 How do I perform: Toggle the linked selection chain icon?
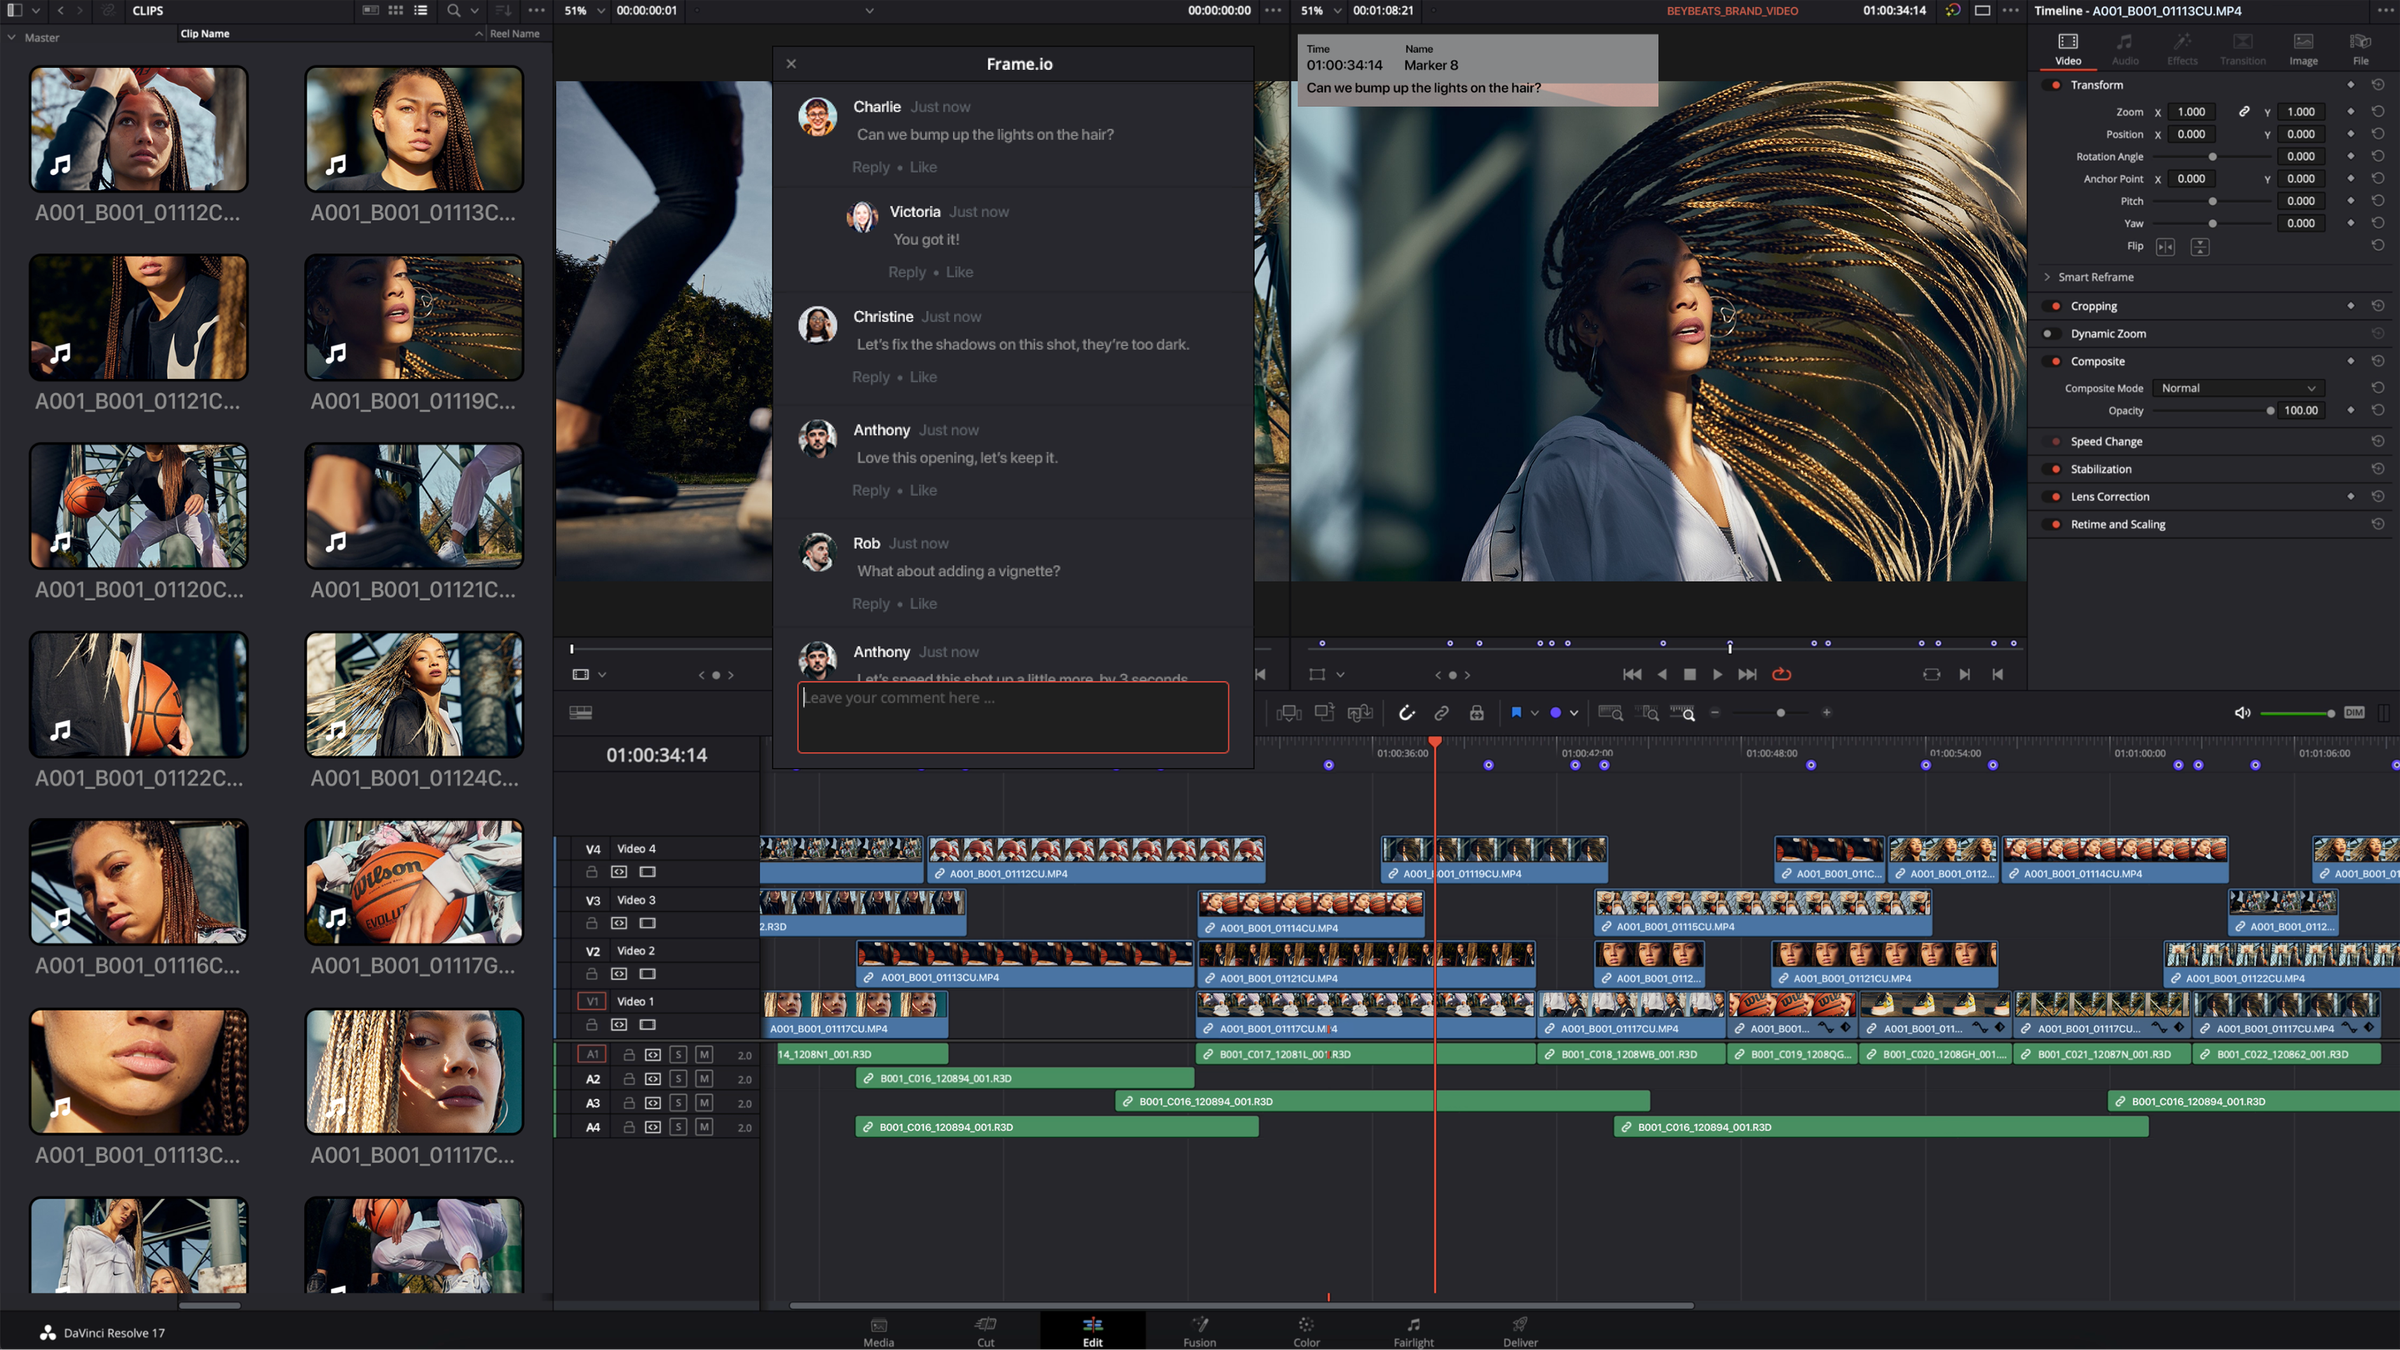[1441, 713]
